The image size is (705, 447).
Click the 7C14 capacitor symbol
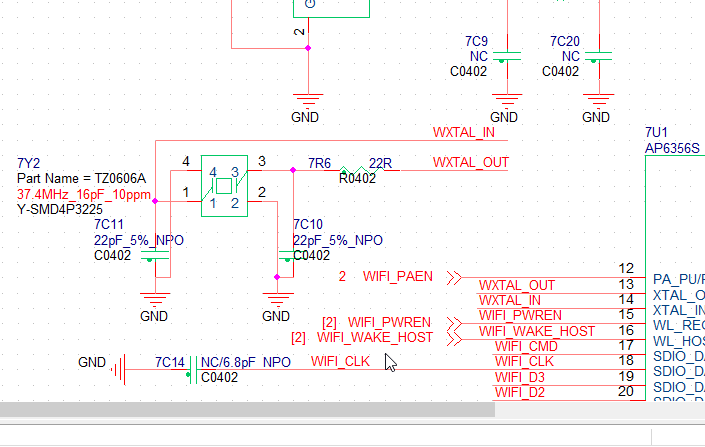189,370
